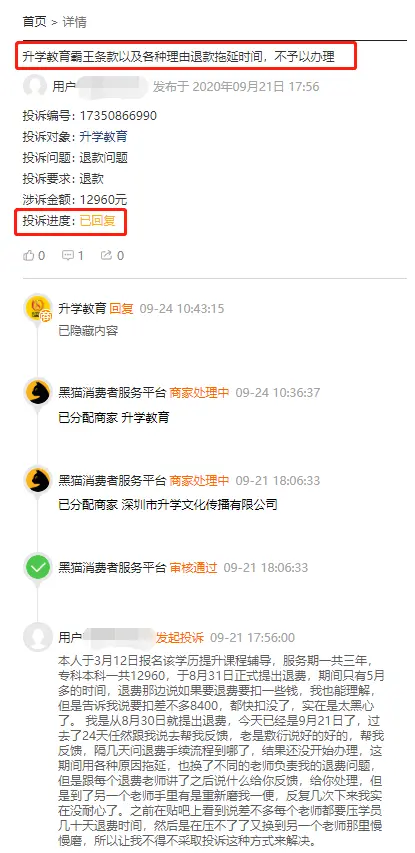The width and height of the screenshot is (415, 853).
Task: Click the 升学教育 merchant avatar
Action: (x=38, y=308)
